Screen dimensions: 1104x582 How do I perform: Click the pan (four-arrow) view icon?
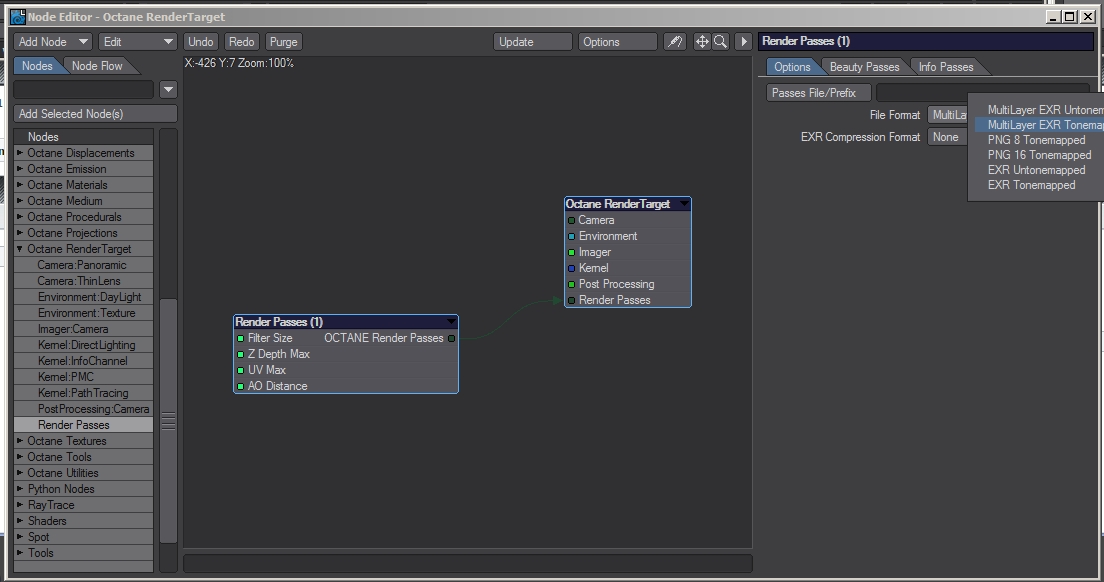click(x=702, y=42)
